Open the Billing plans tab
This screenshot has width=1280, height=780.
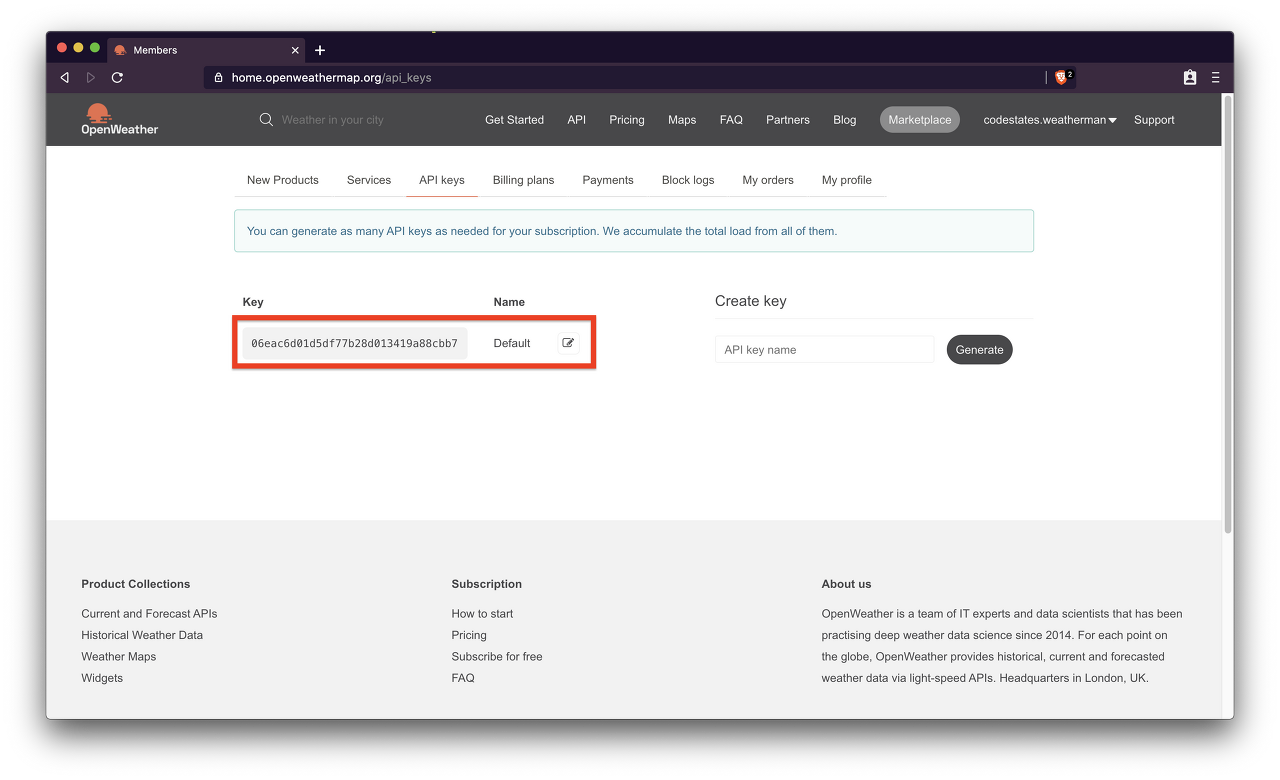coord(523,180)
